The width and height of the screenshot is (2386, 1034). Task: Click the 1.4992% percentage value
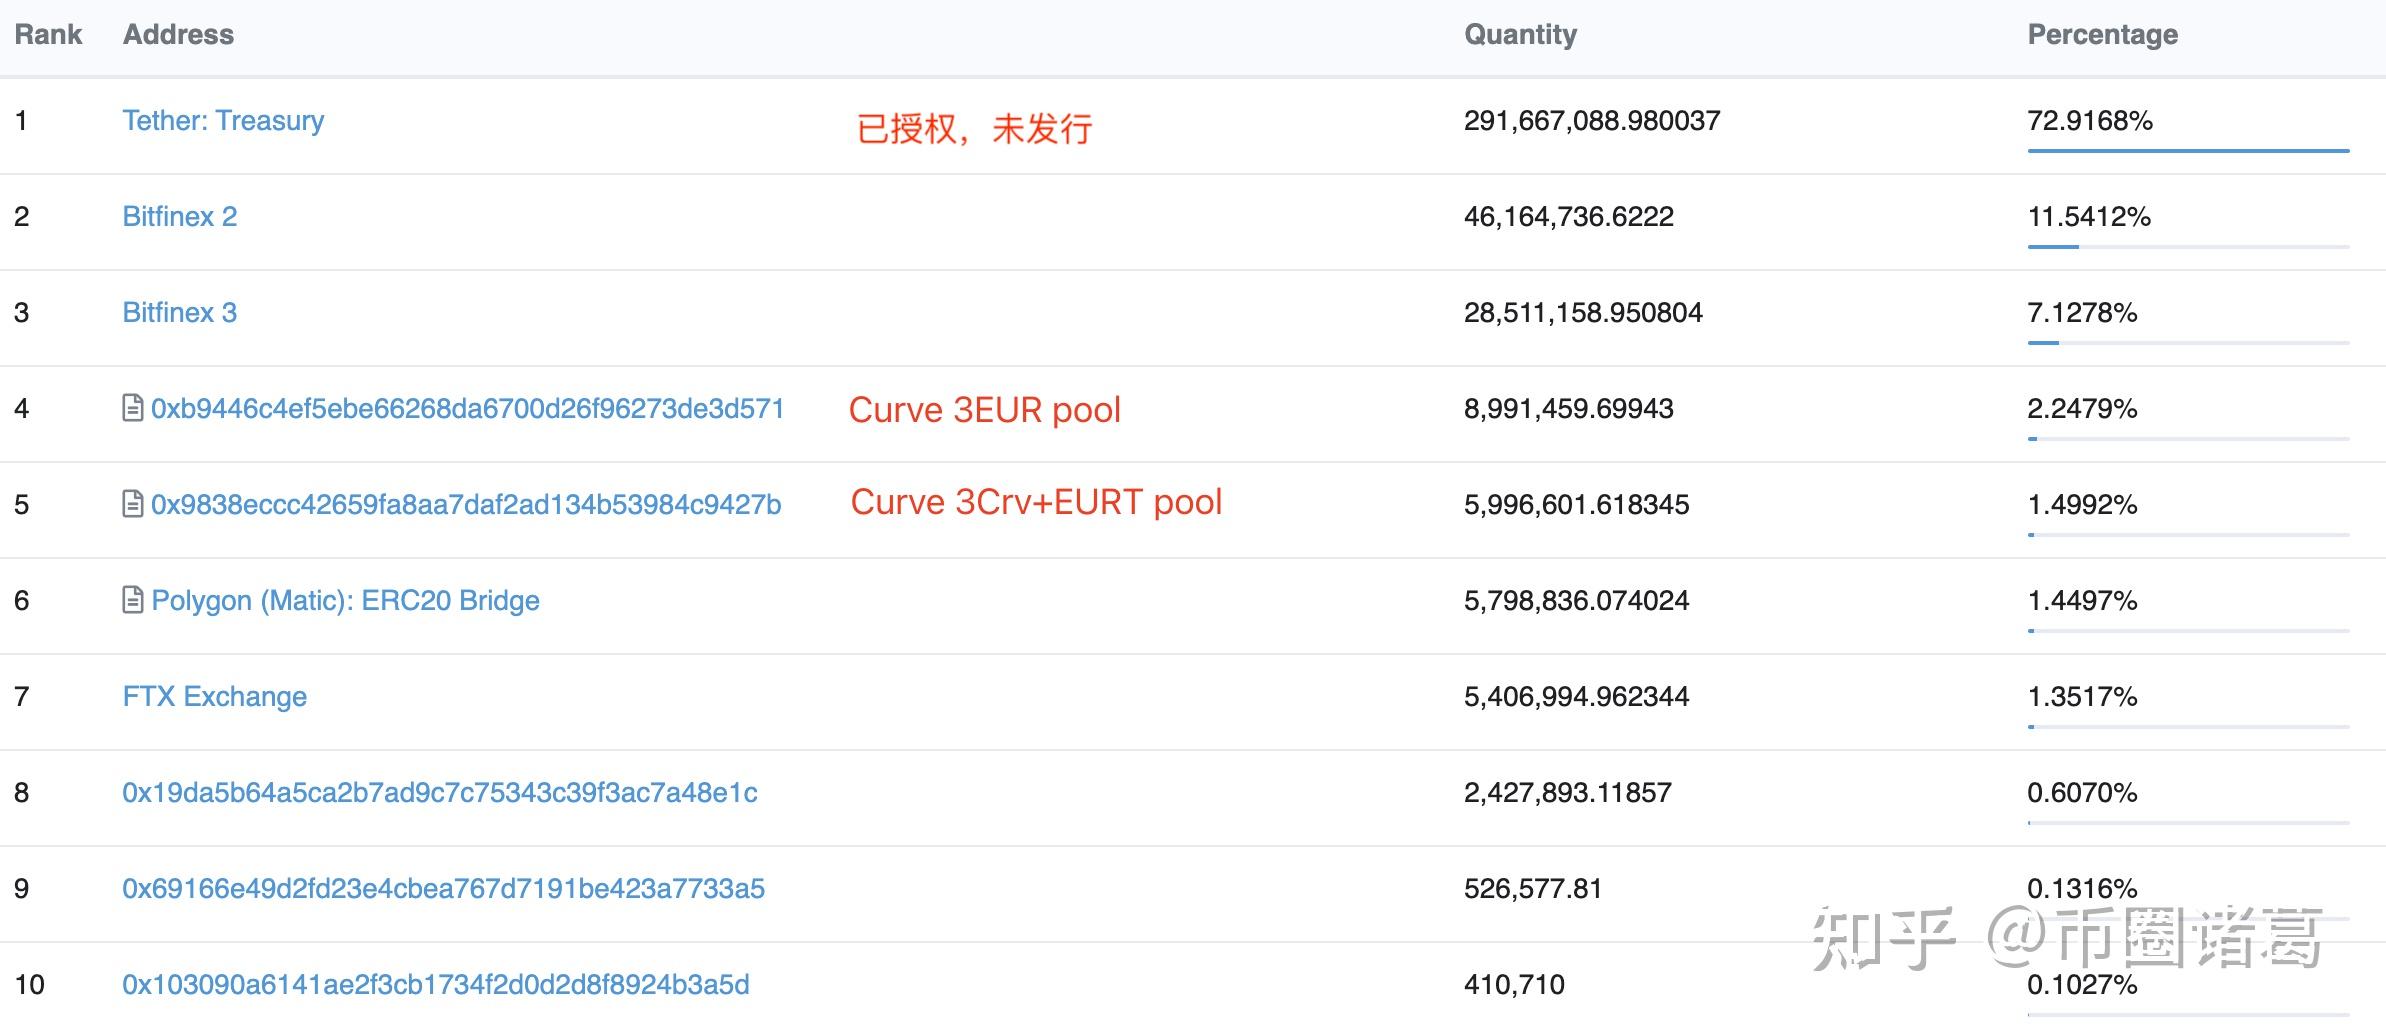coord(2082,505)
